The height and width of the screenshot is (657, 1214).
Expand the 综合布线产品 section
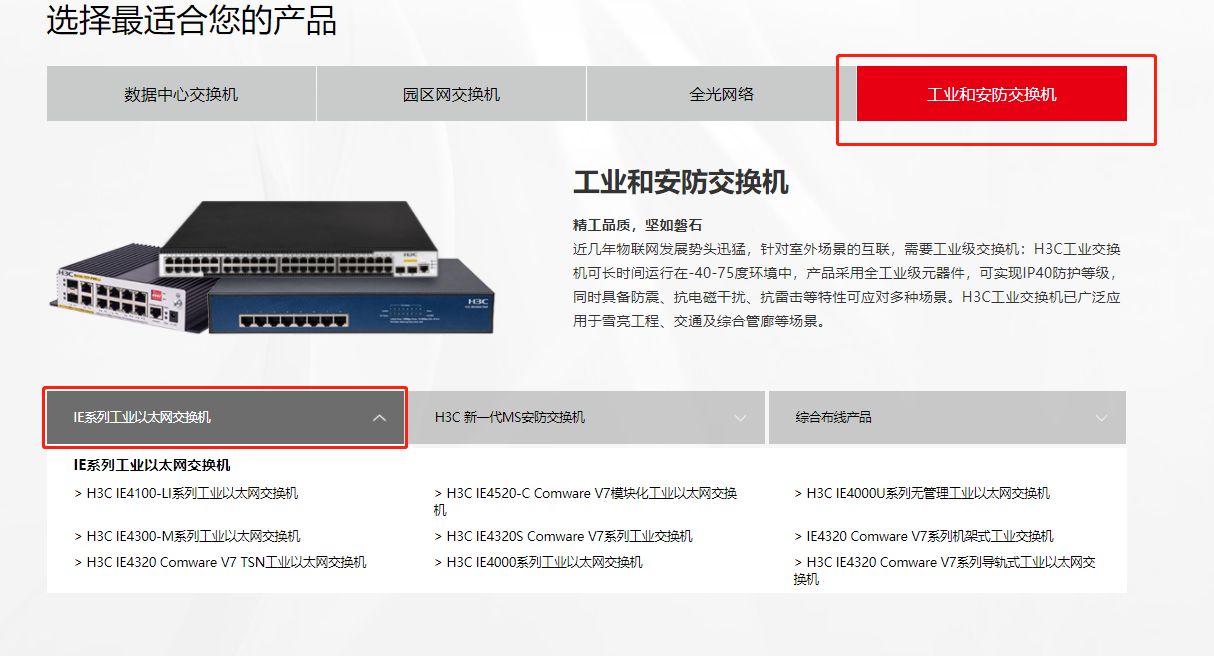[x=947, y=417]
